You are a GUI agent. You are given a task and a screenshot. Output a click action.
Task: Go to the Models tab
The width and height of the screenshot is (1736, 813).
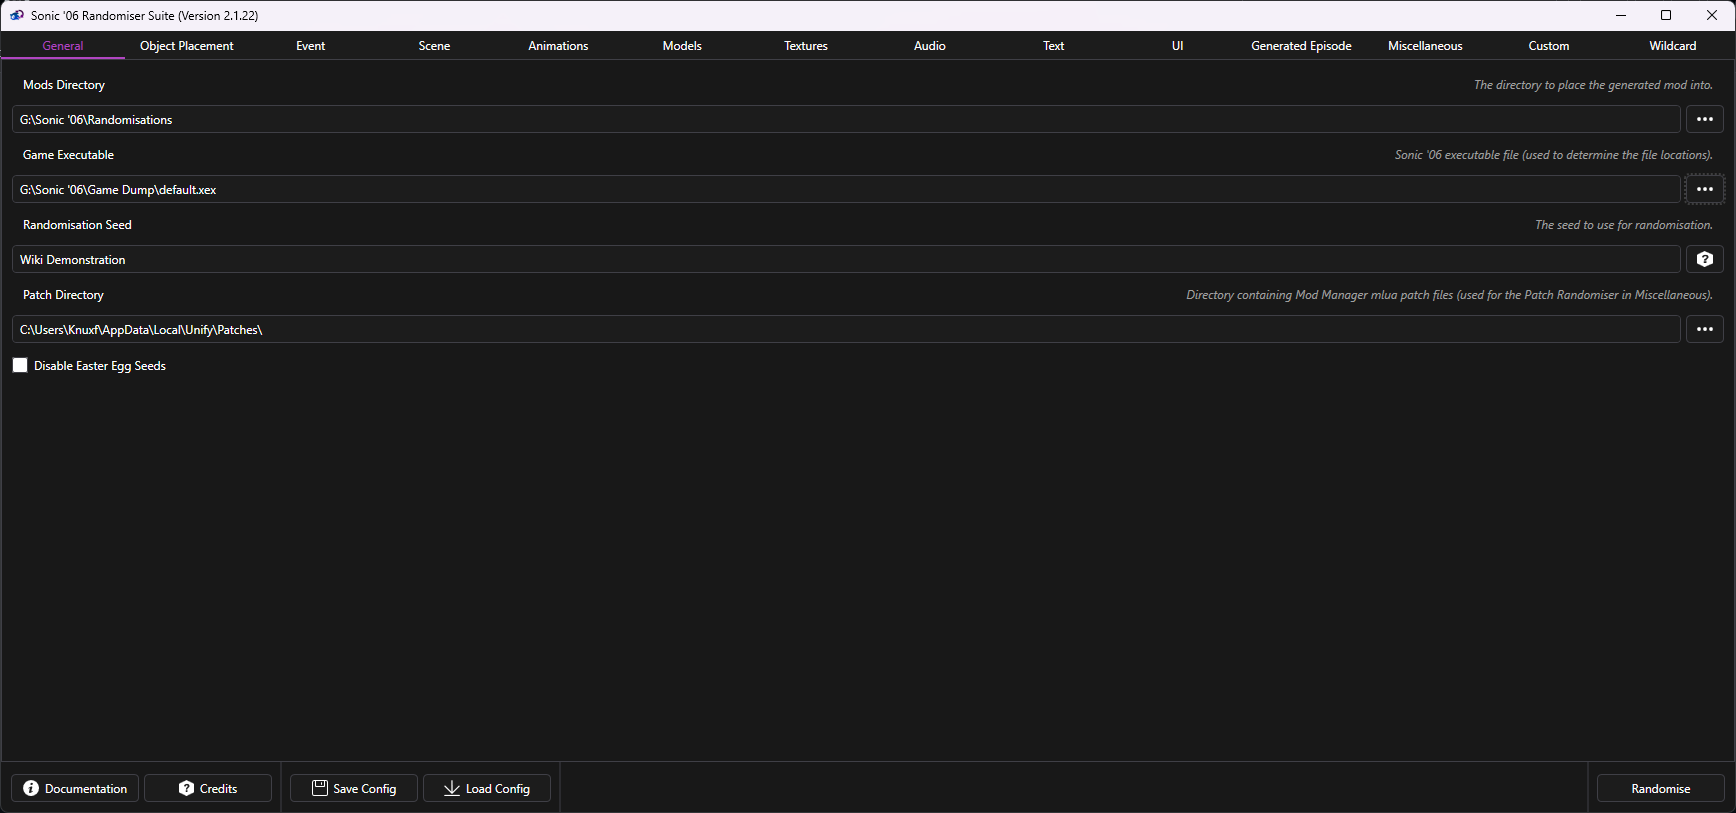682,46
